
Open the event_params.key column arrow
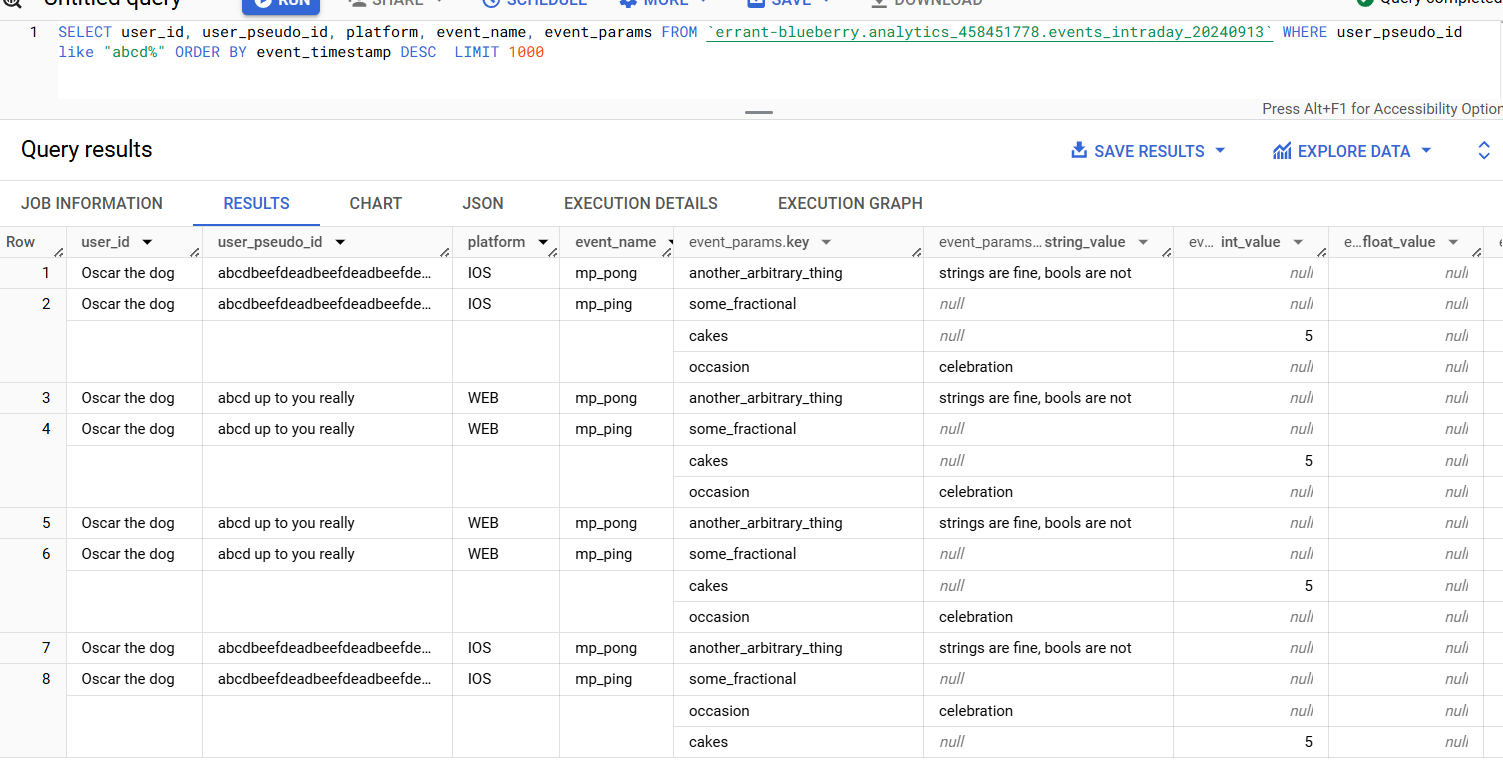(827, 242)
